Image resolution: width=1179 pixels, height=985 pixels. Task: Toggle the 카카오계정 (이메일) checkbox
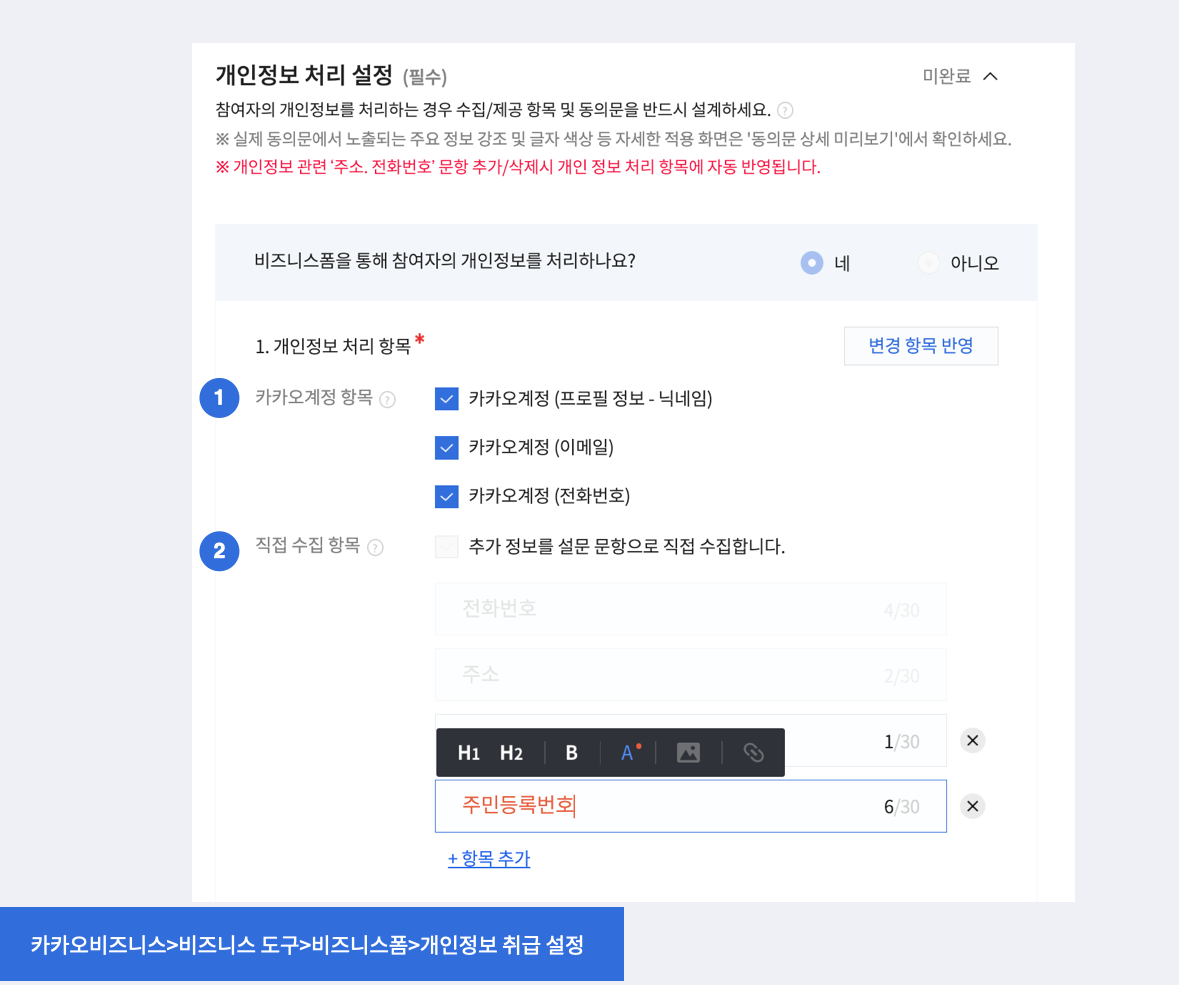(x=447, y=447)
